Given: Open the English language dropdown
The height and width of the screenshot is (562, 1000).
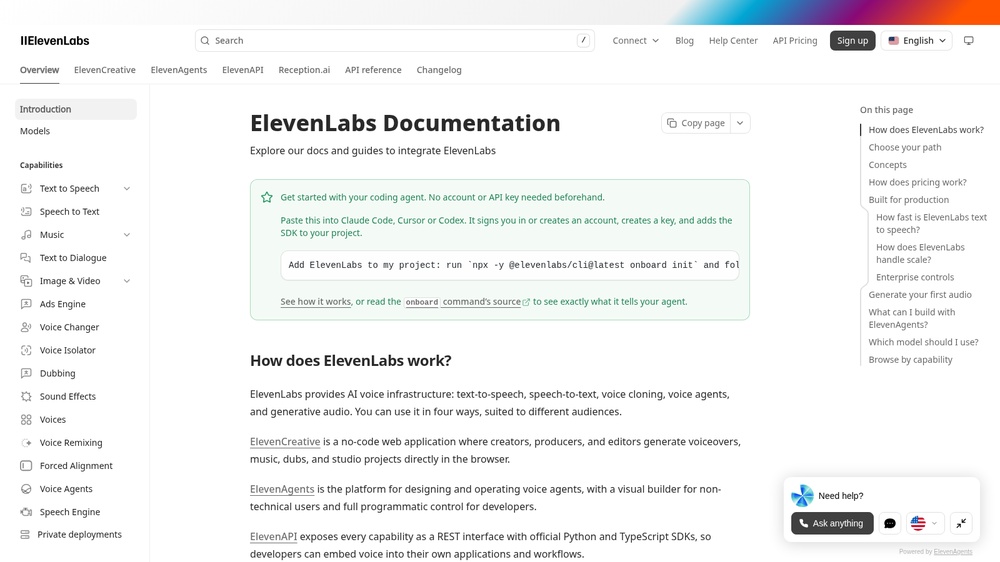Looking at the screenshot, I should pyautogui.click(x=917, y=41).
